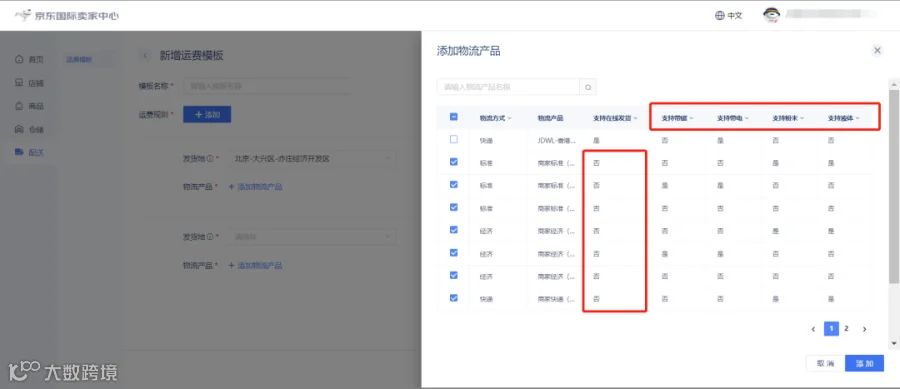This screenshot has height=389, width=900.
Task: Go to page 2 of results
Action: [x=846, y=329]
